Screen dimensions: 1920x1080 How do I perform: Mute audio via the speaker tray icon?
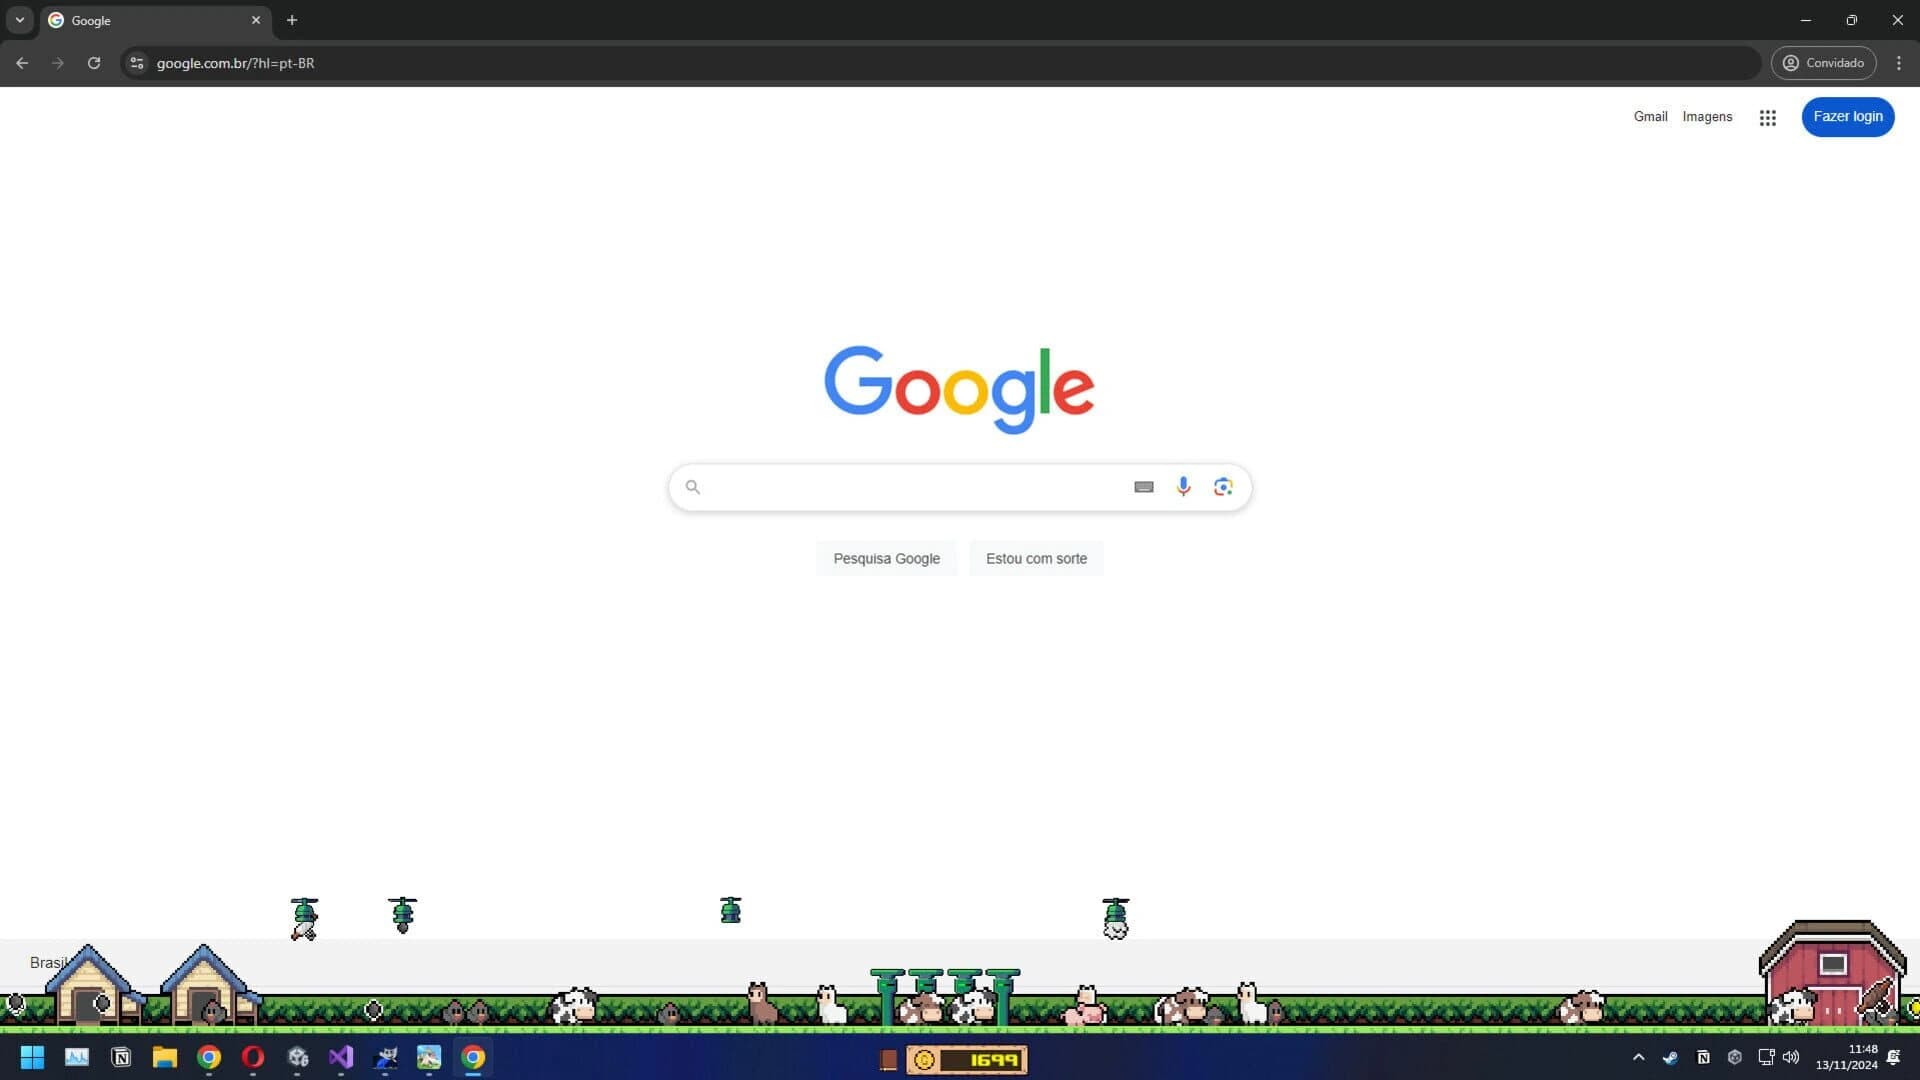(1790, 1057)
